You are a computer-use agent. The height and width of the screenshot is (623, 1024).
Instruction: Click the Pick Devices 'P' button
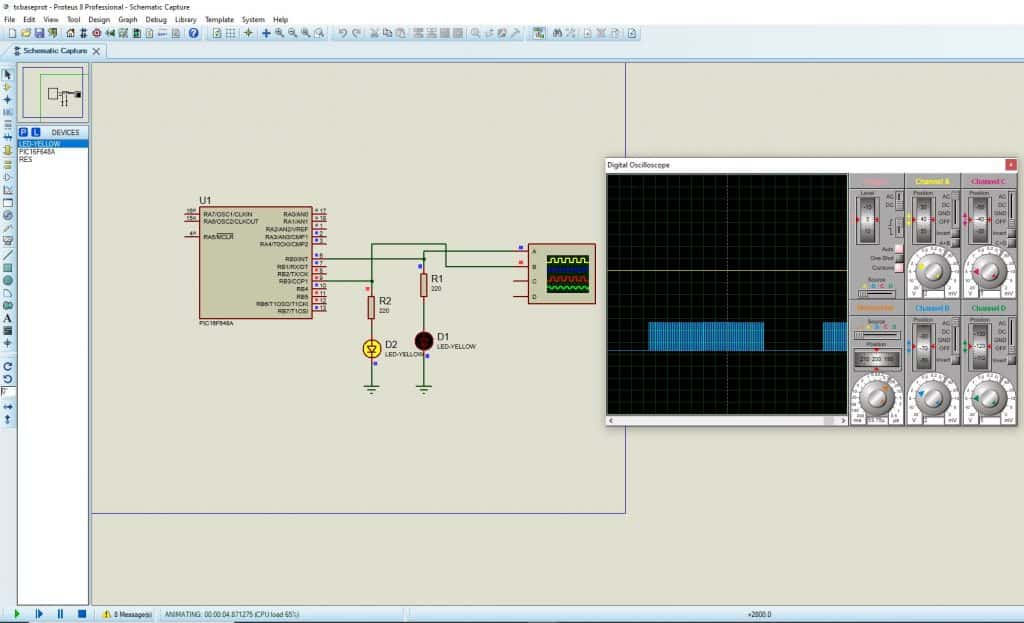pos(24,132)
